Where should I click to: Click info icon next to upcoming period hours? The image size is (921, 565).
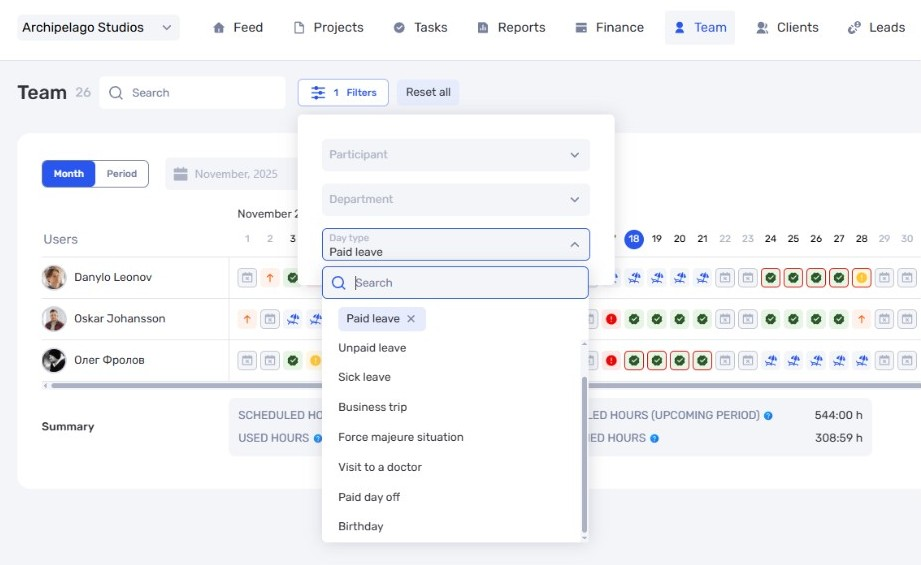(x=768, y=416)
